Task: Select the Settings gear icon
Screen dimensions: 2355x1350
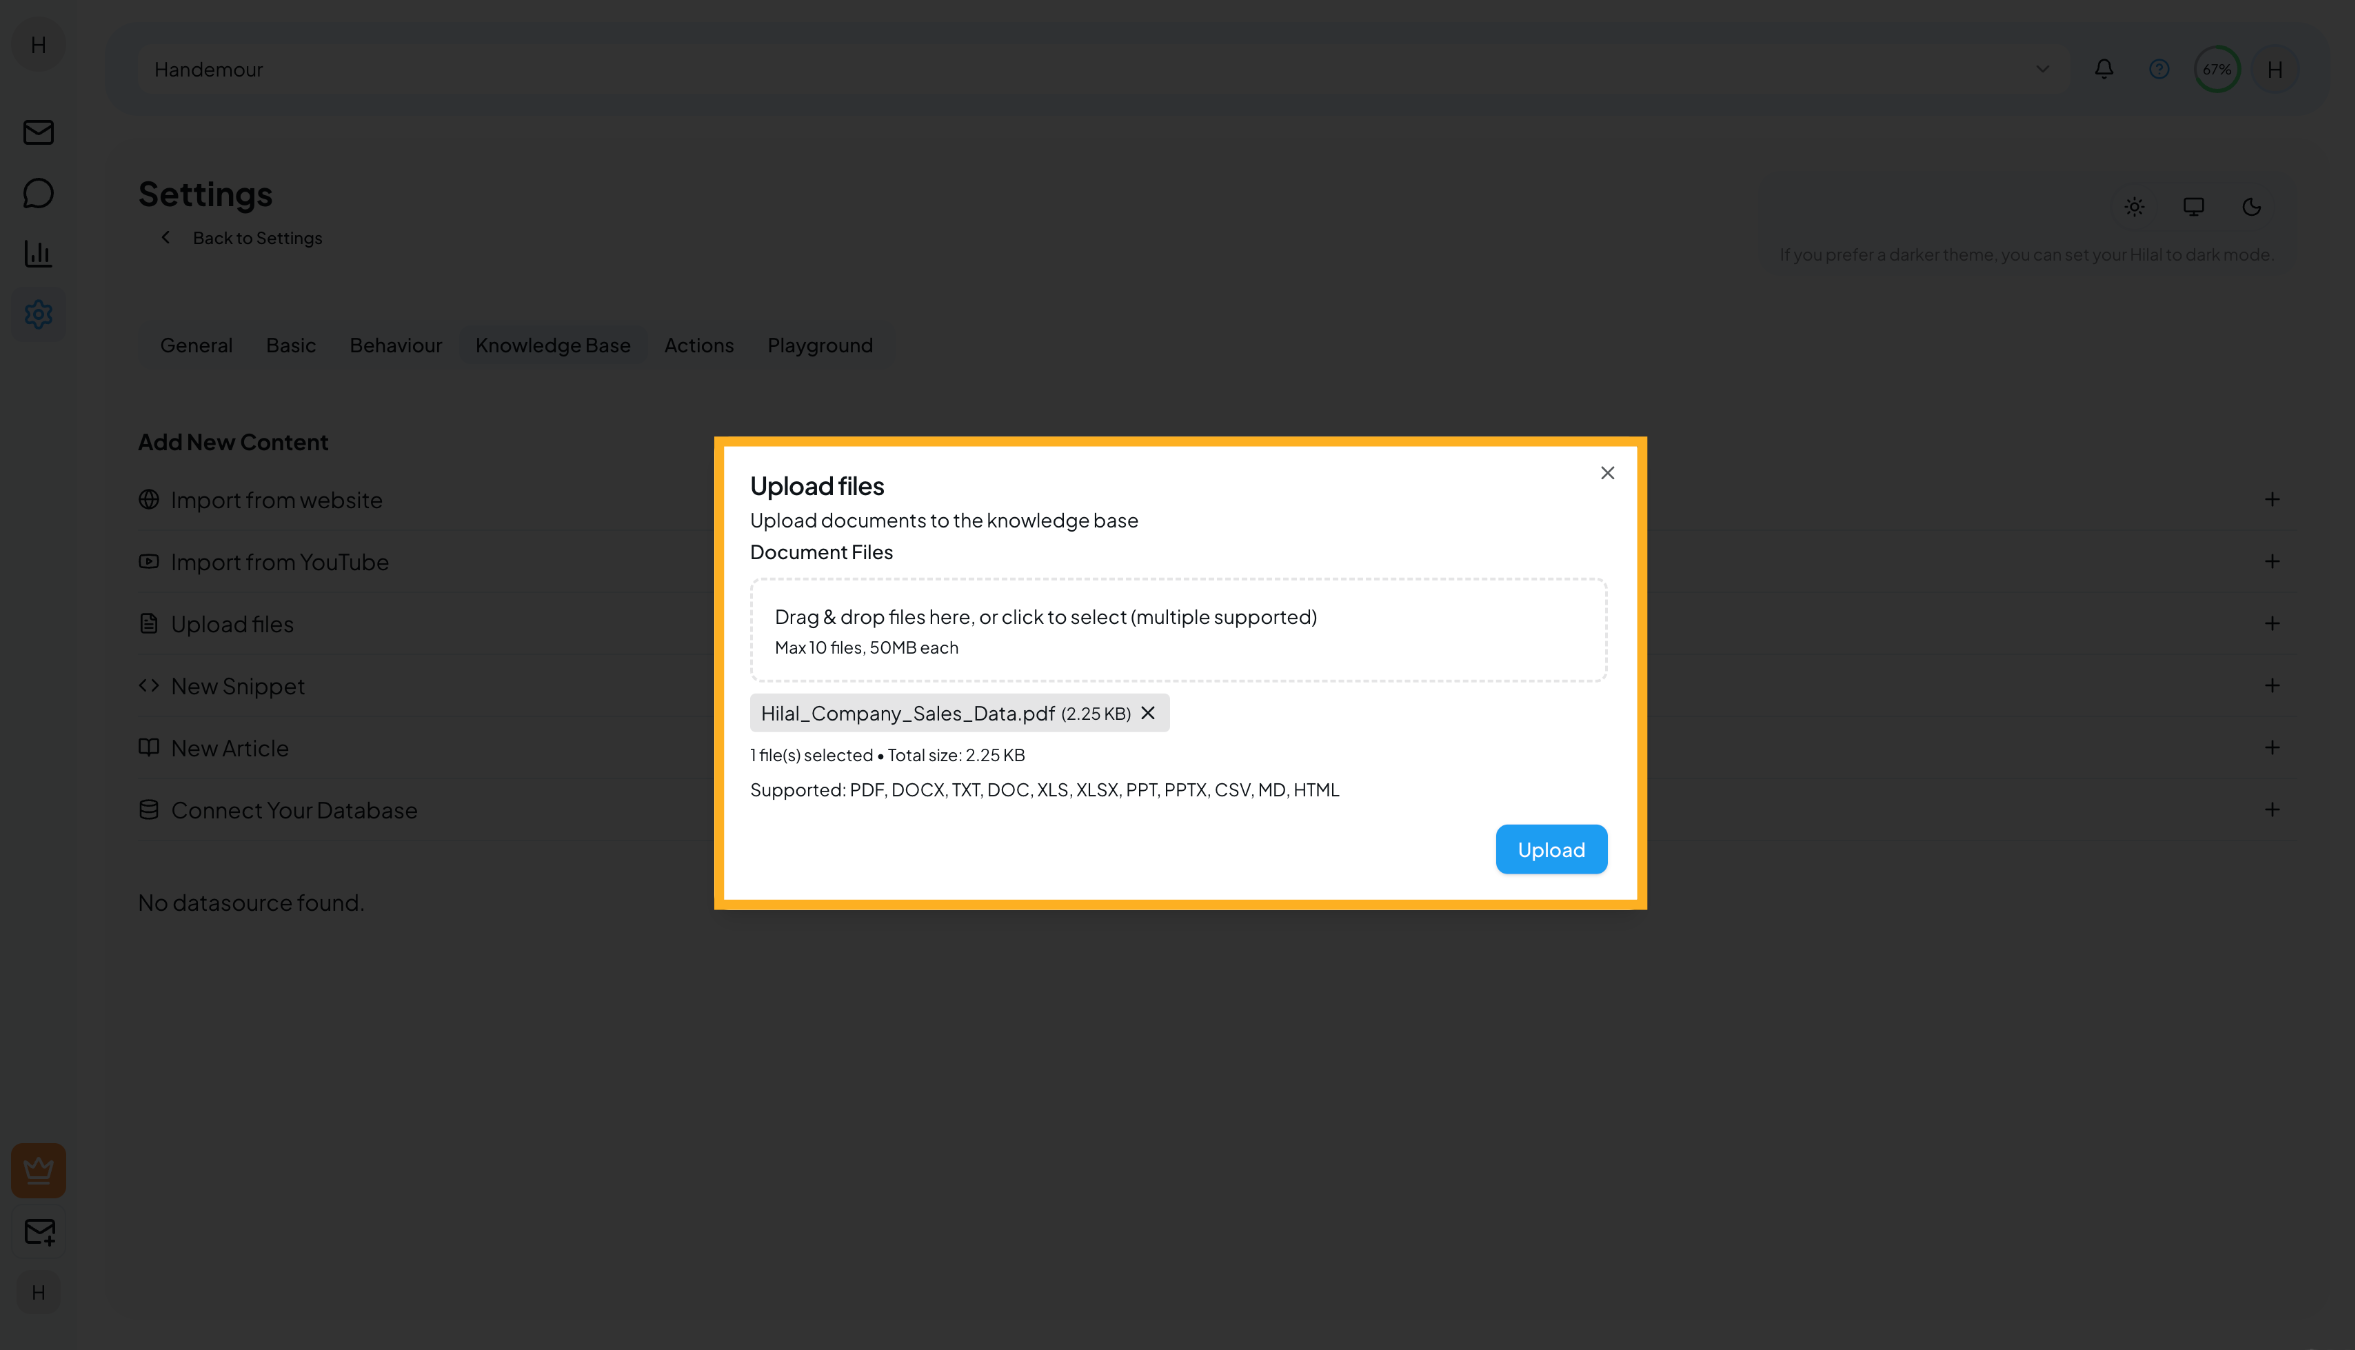Action: click(38, 314)
